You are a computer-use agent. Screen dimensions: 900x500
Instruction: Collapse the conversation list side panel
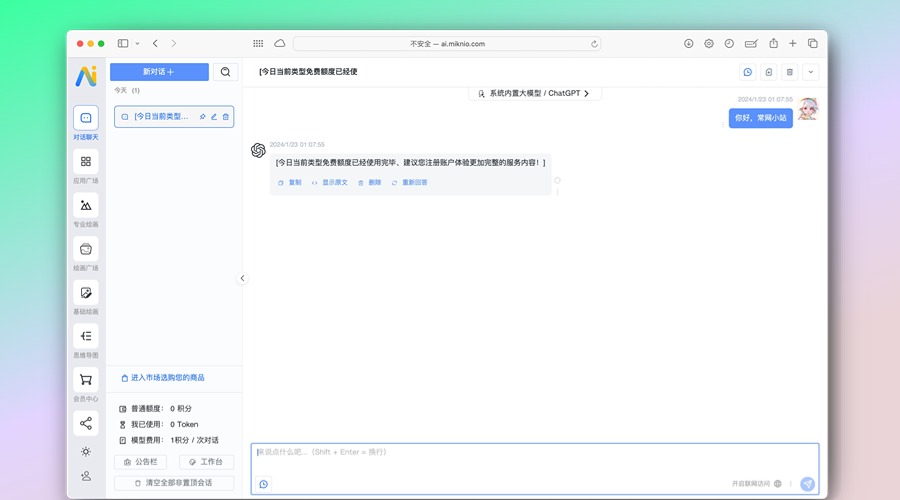click(x=242, y=278)
